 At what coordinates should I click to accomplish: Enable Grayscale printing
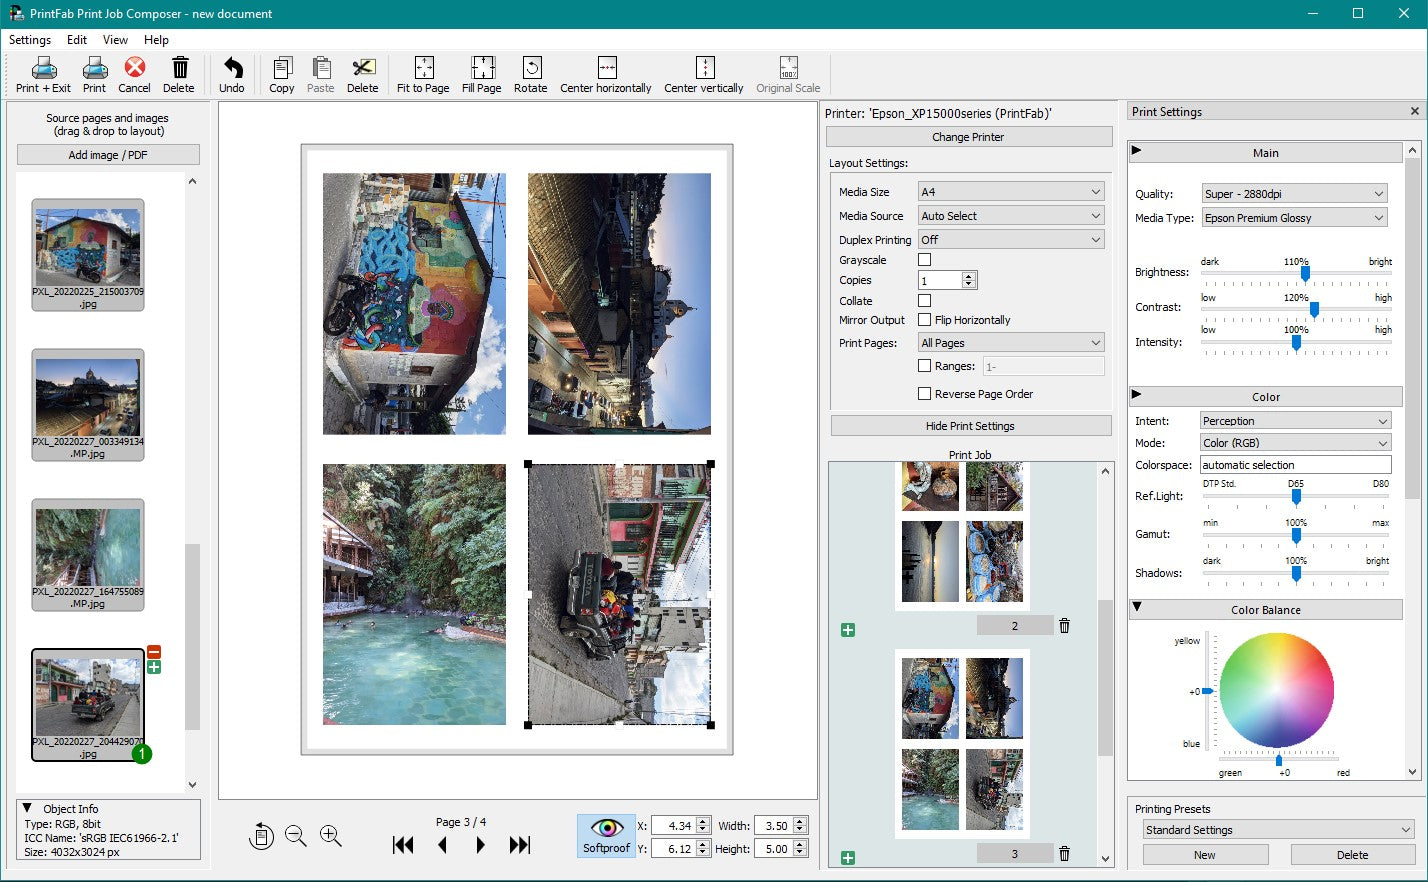(924, 260)
